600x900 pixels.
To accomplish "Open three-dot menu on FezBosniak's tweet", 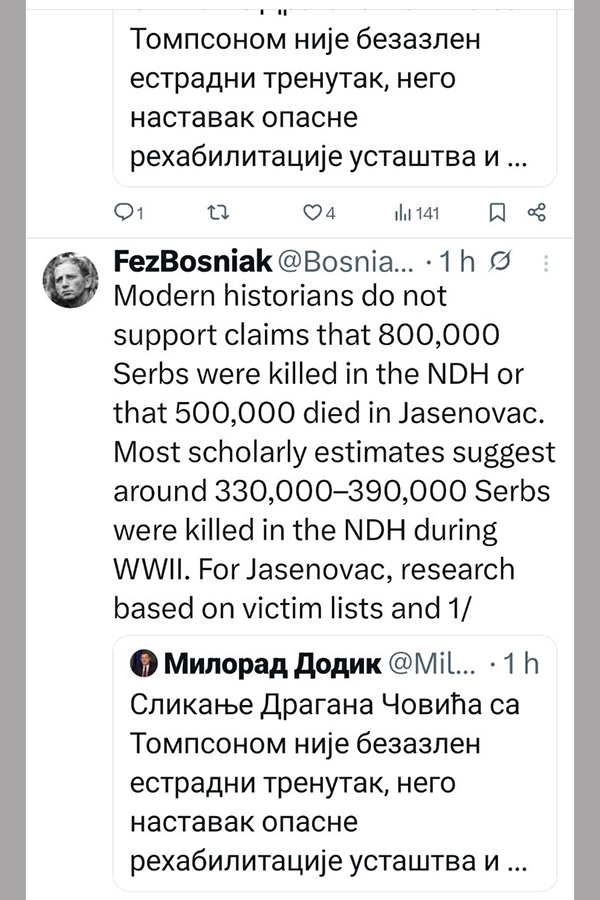I will coord(546,263).
